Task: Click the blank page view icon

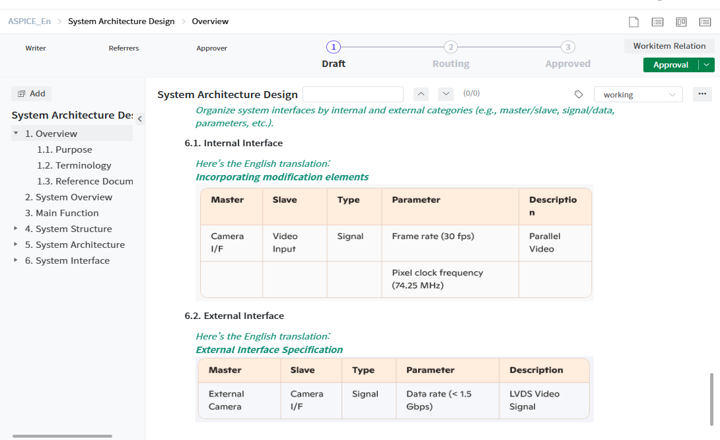Action: (634, 21)
